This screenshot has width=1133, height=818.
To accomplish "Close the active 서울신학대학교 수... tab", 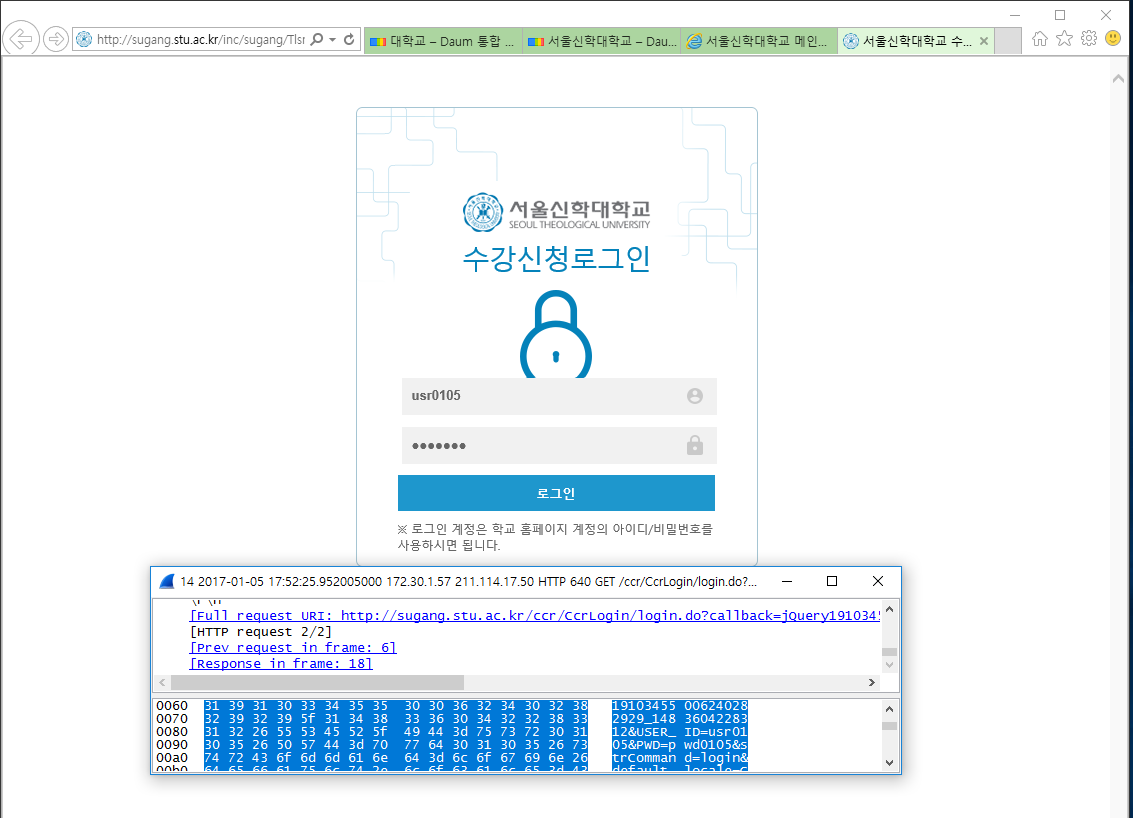I will 983,41.
